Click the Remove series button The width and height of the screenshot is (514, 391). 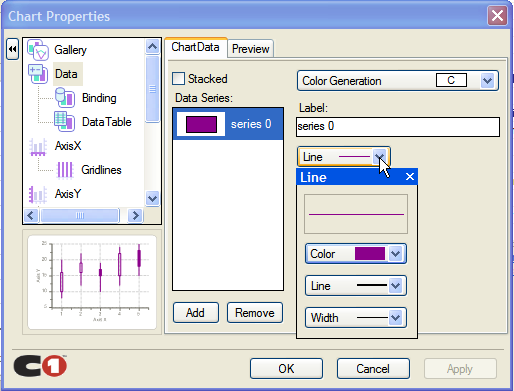pos(255,313)
